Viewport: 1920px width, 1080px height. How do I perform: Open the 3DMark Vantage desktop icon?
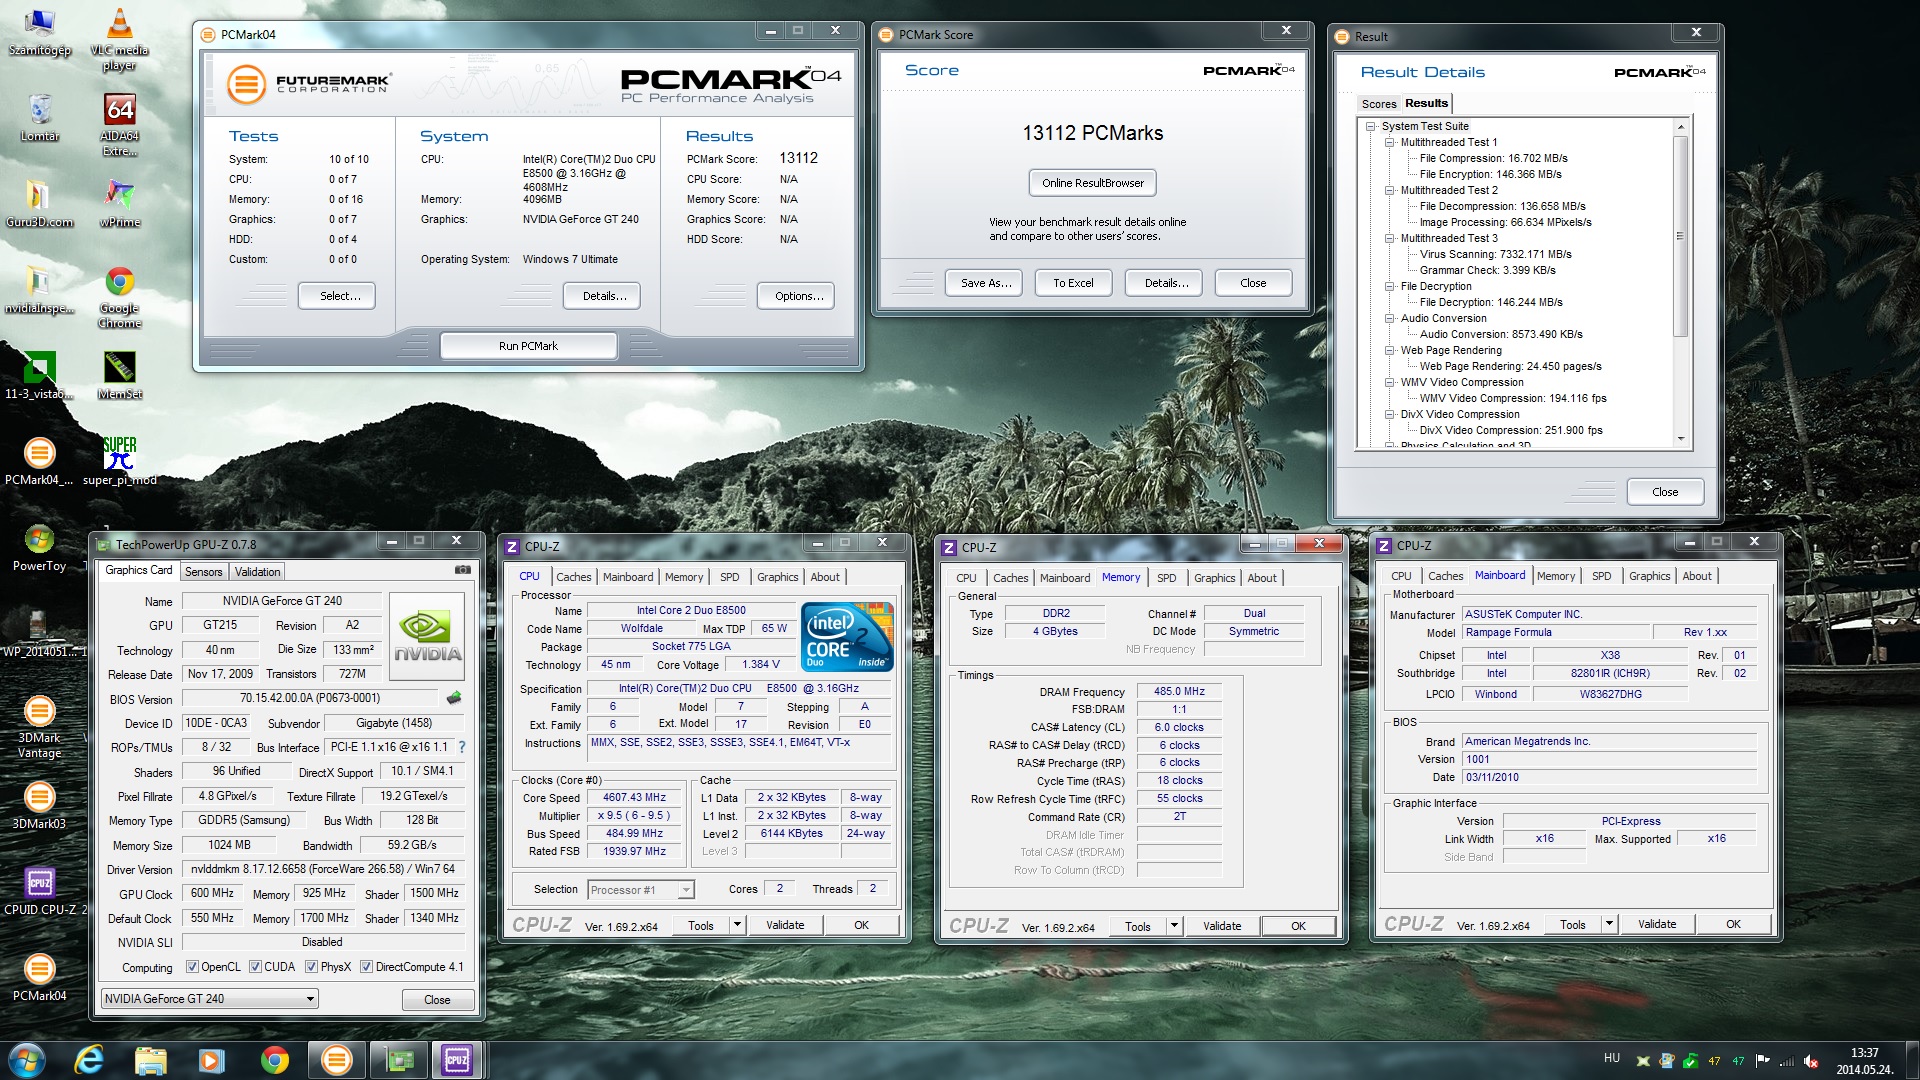(x=40, y=726)
